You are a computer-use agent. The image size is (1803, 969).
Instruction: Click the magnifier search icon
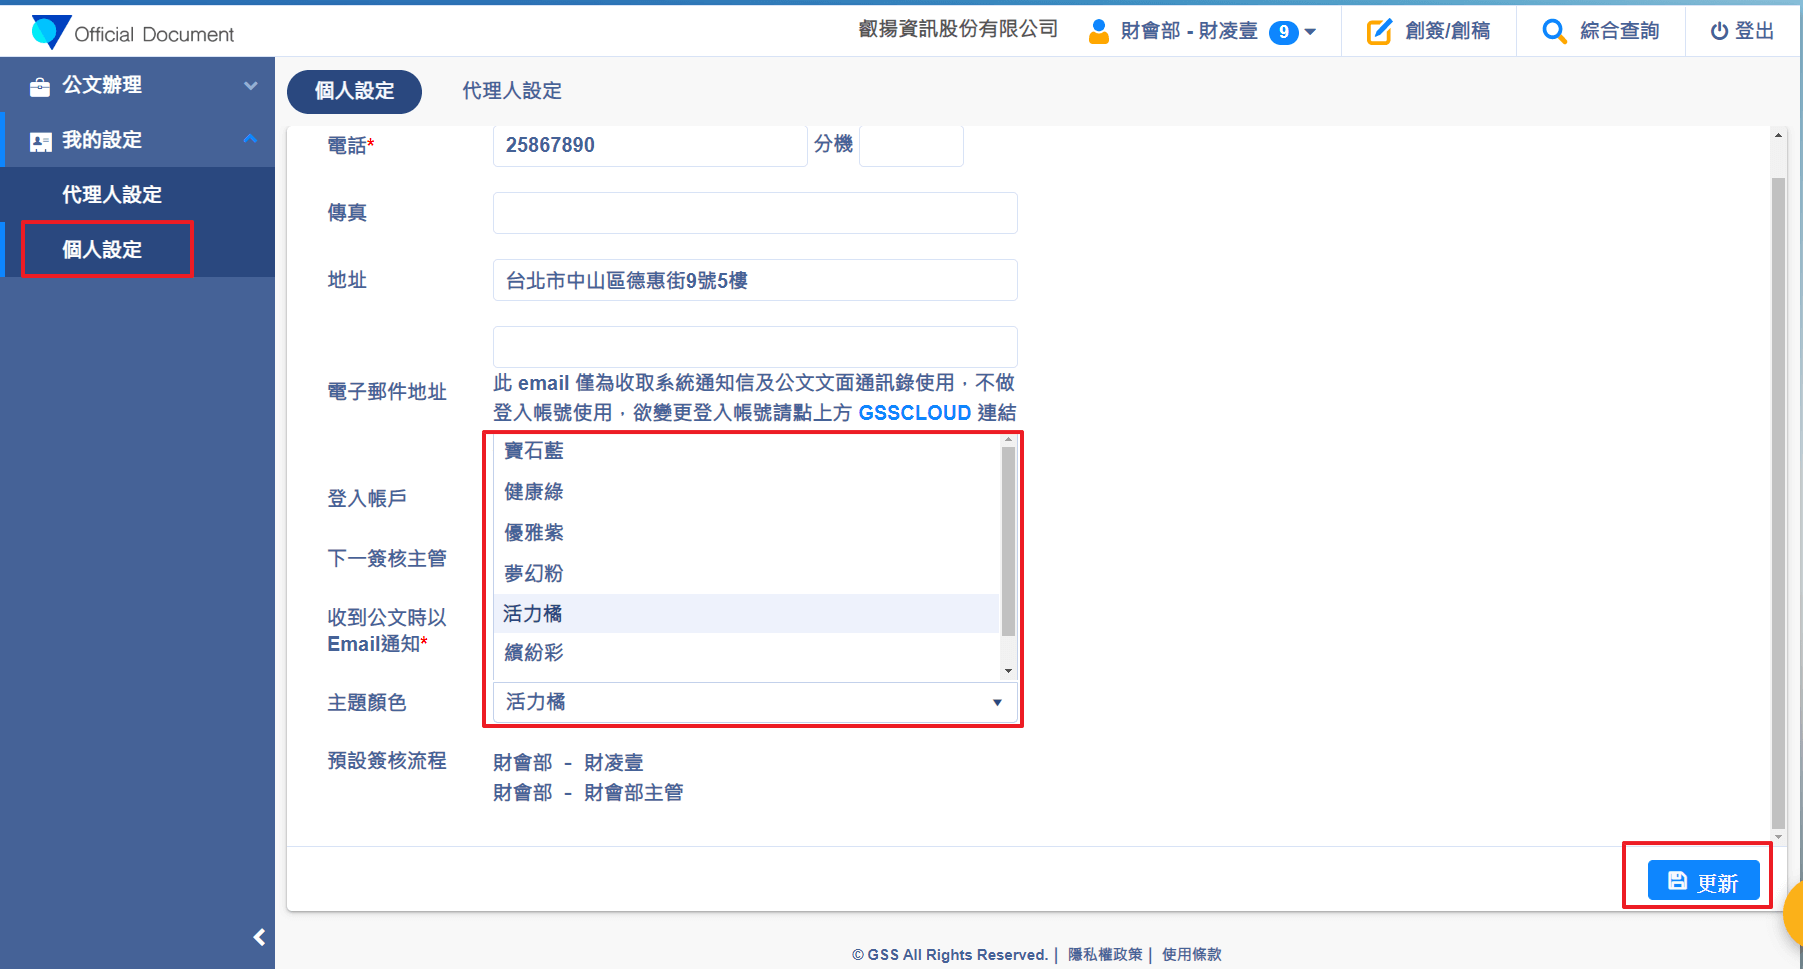pos(1553,32)
